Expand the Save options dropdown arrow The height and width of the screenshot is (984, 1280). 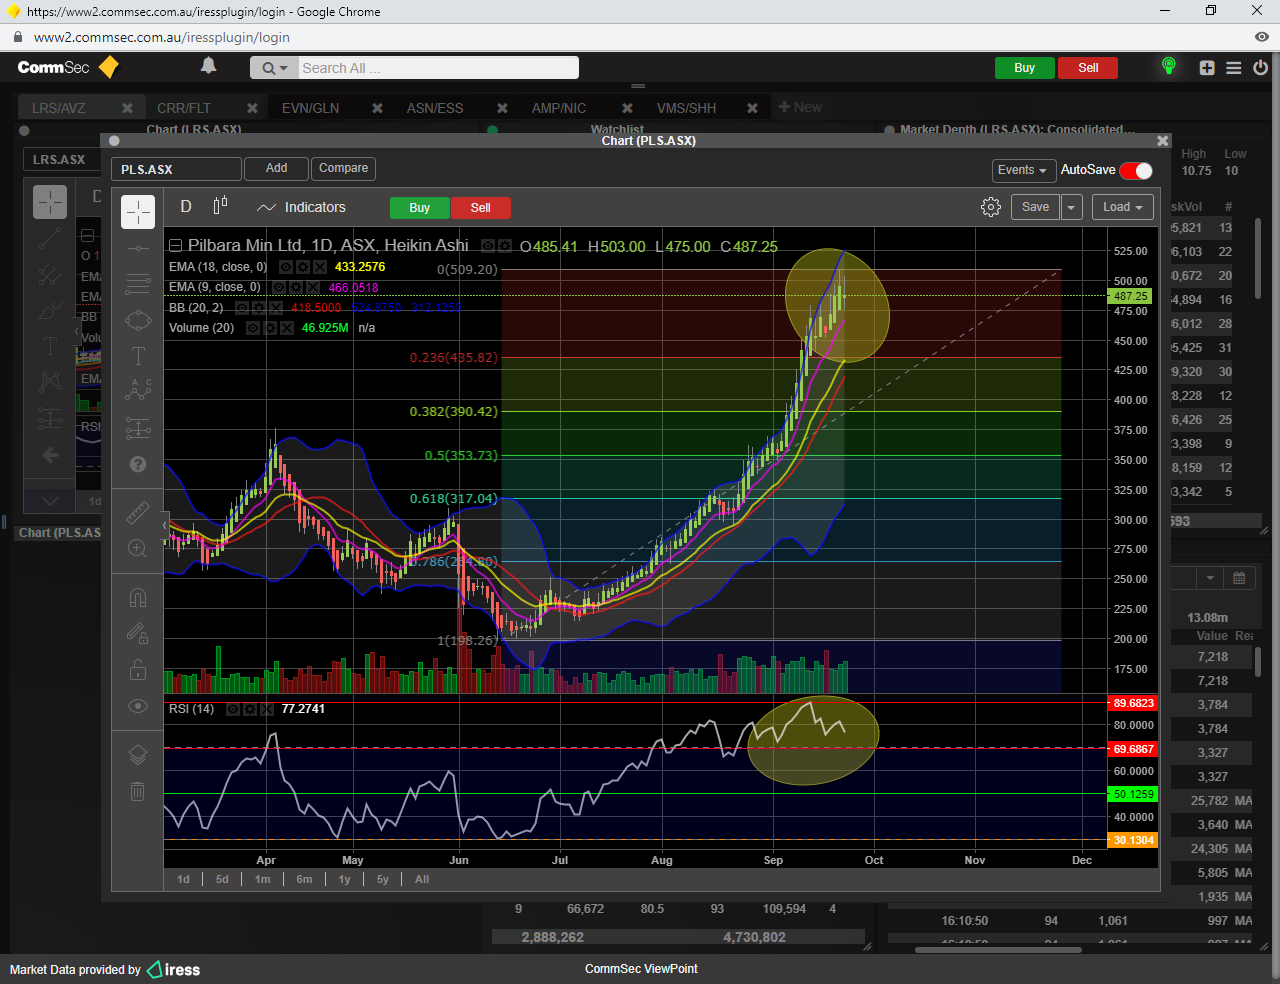[x=1071, y=207]
